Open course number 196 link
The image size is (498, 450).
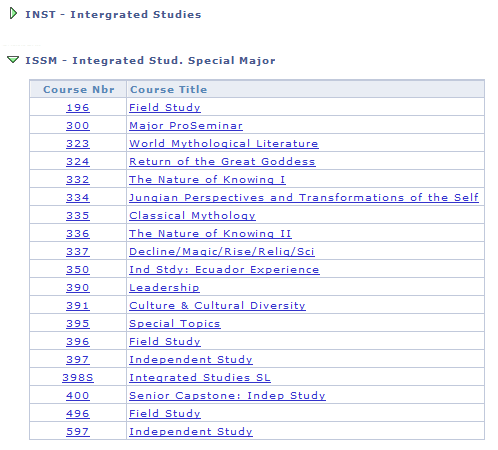coord(78,108)
